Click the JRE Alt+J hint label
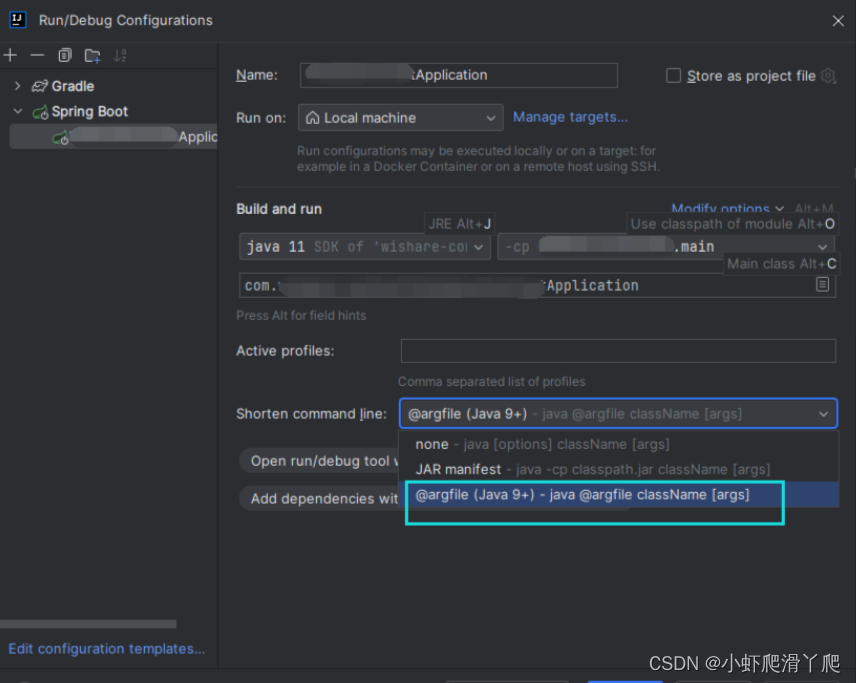This screenshot has width=856, height=683. [460, 224]
